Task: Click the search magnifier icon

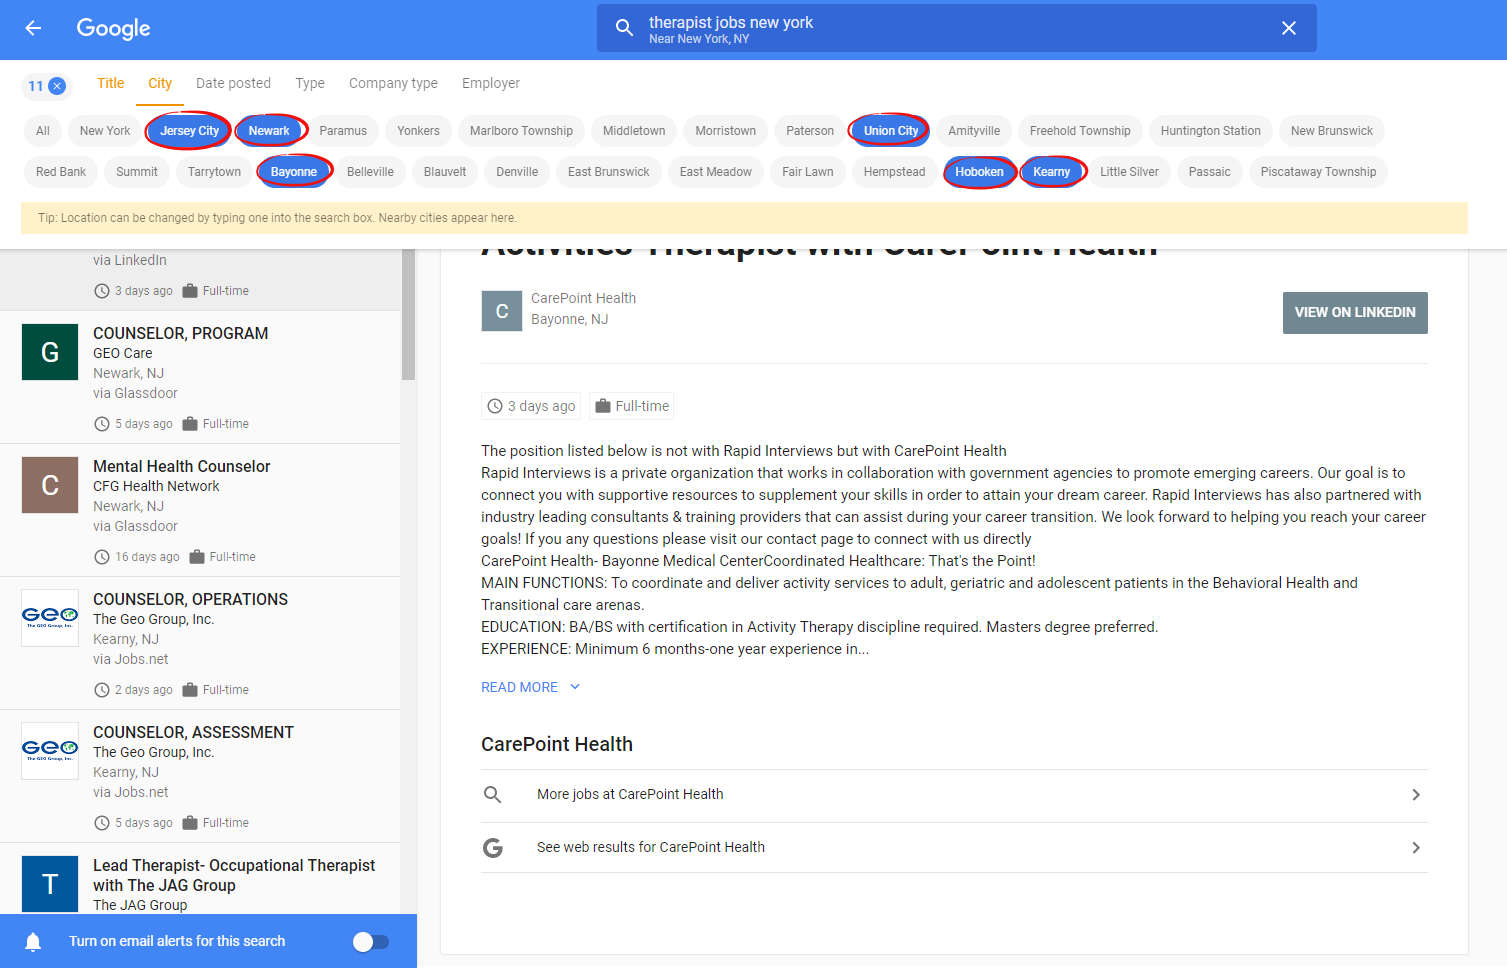Action: [624, 28]
